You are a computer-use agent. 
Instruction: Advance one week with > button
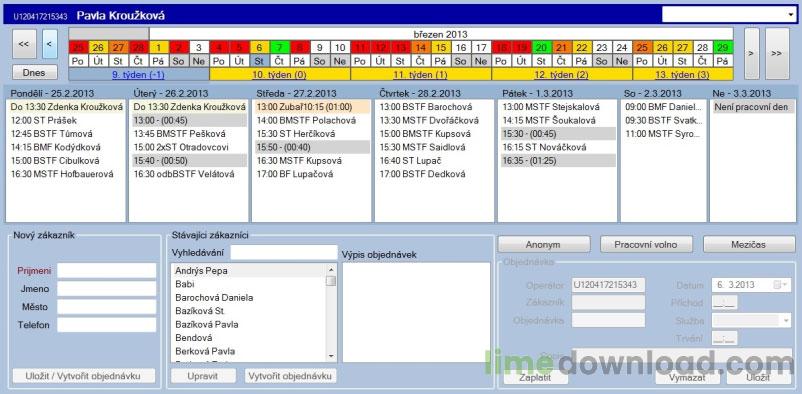751,53
